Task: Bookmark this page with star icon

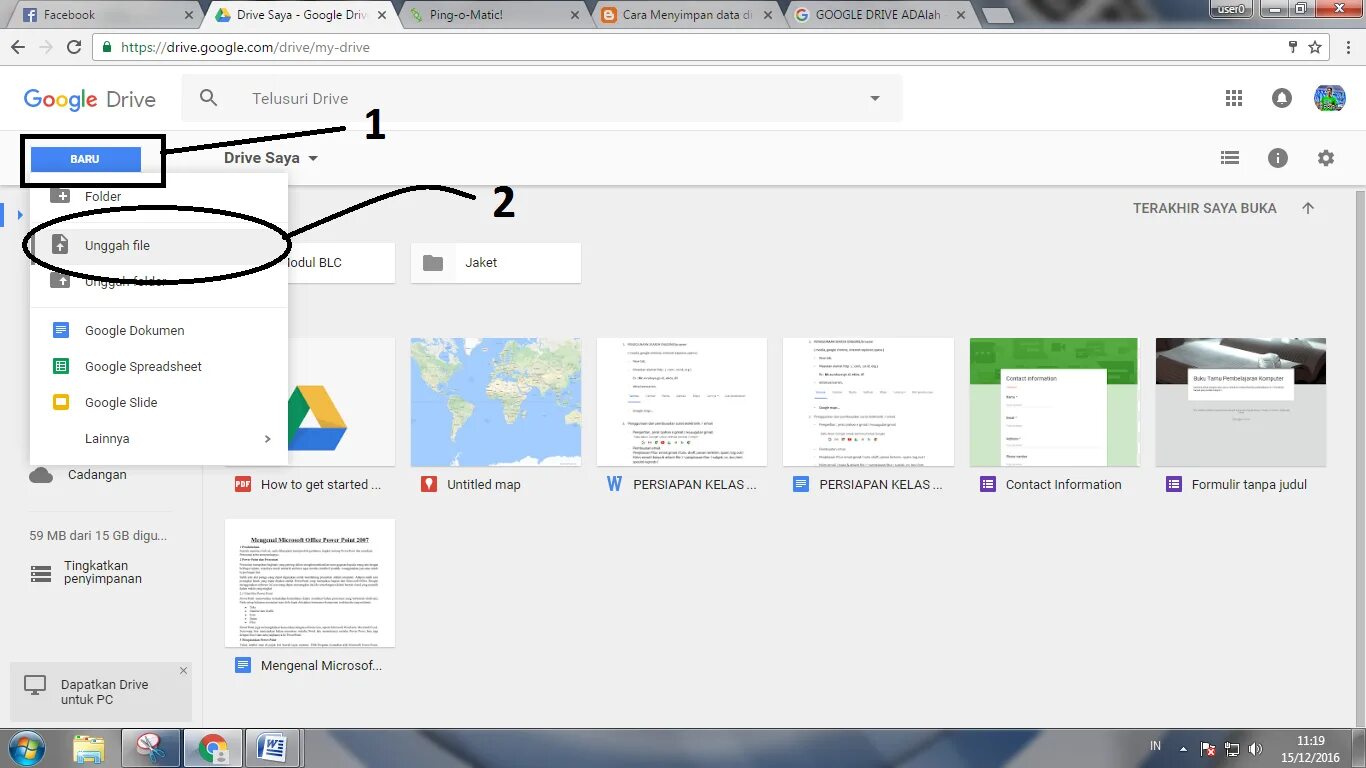Action: (x=1315, y=47)
